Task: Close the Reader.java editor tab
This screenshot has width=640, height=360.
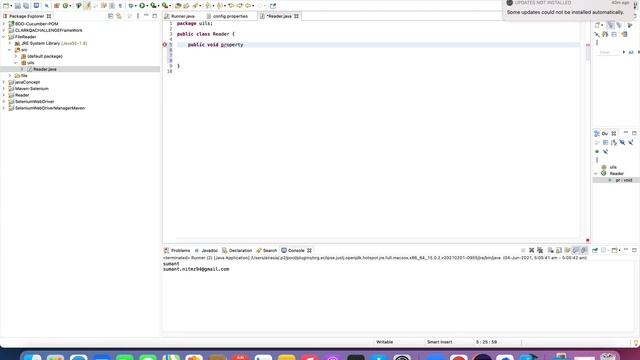Action: point(296,16)
